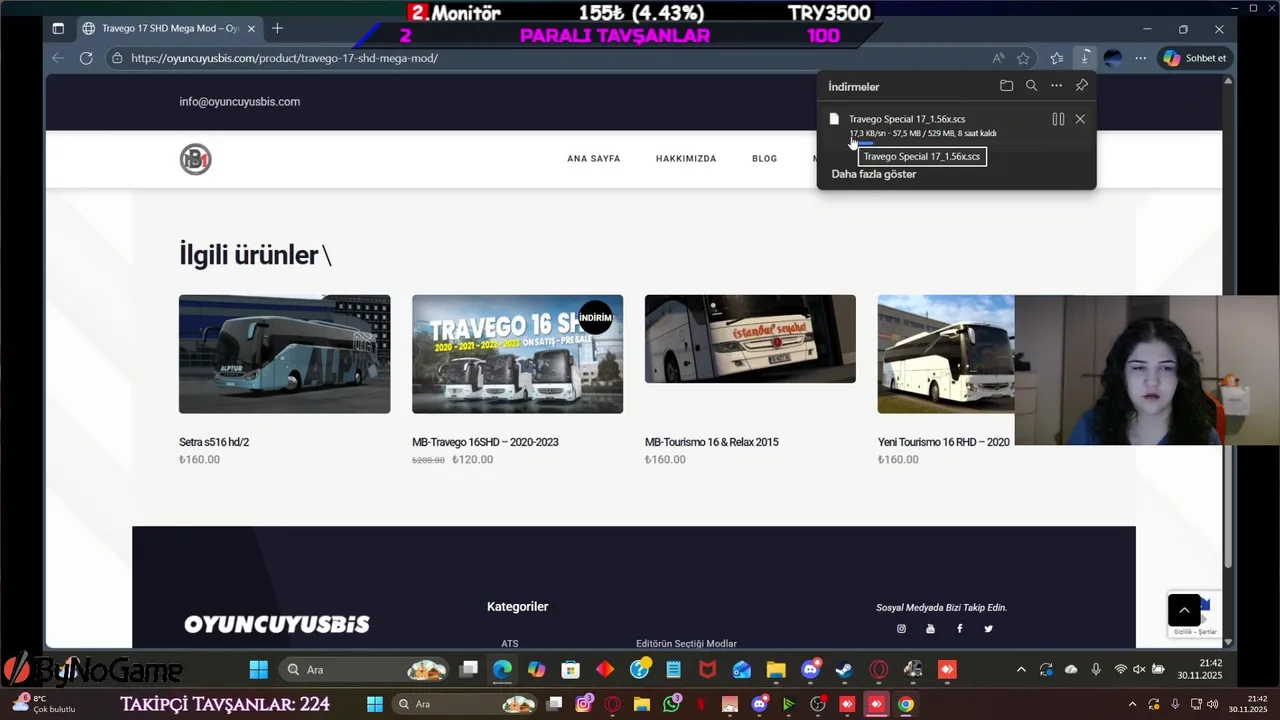Image resolution: width=1280 pixels, height=720 pixels.
Task: Open a new tab with the plus icon
Action: [277, 28]
